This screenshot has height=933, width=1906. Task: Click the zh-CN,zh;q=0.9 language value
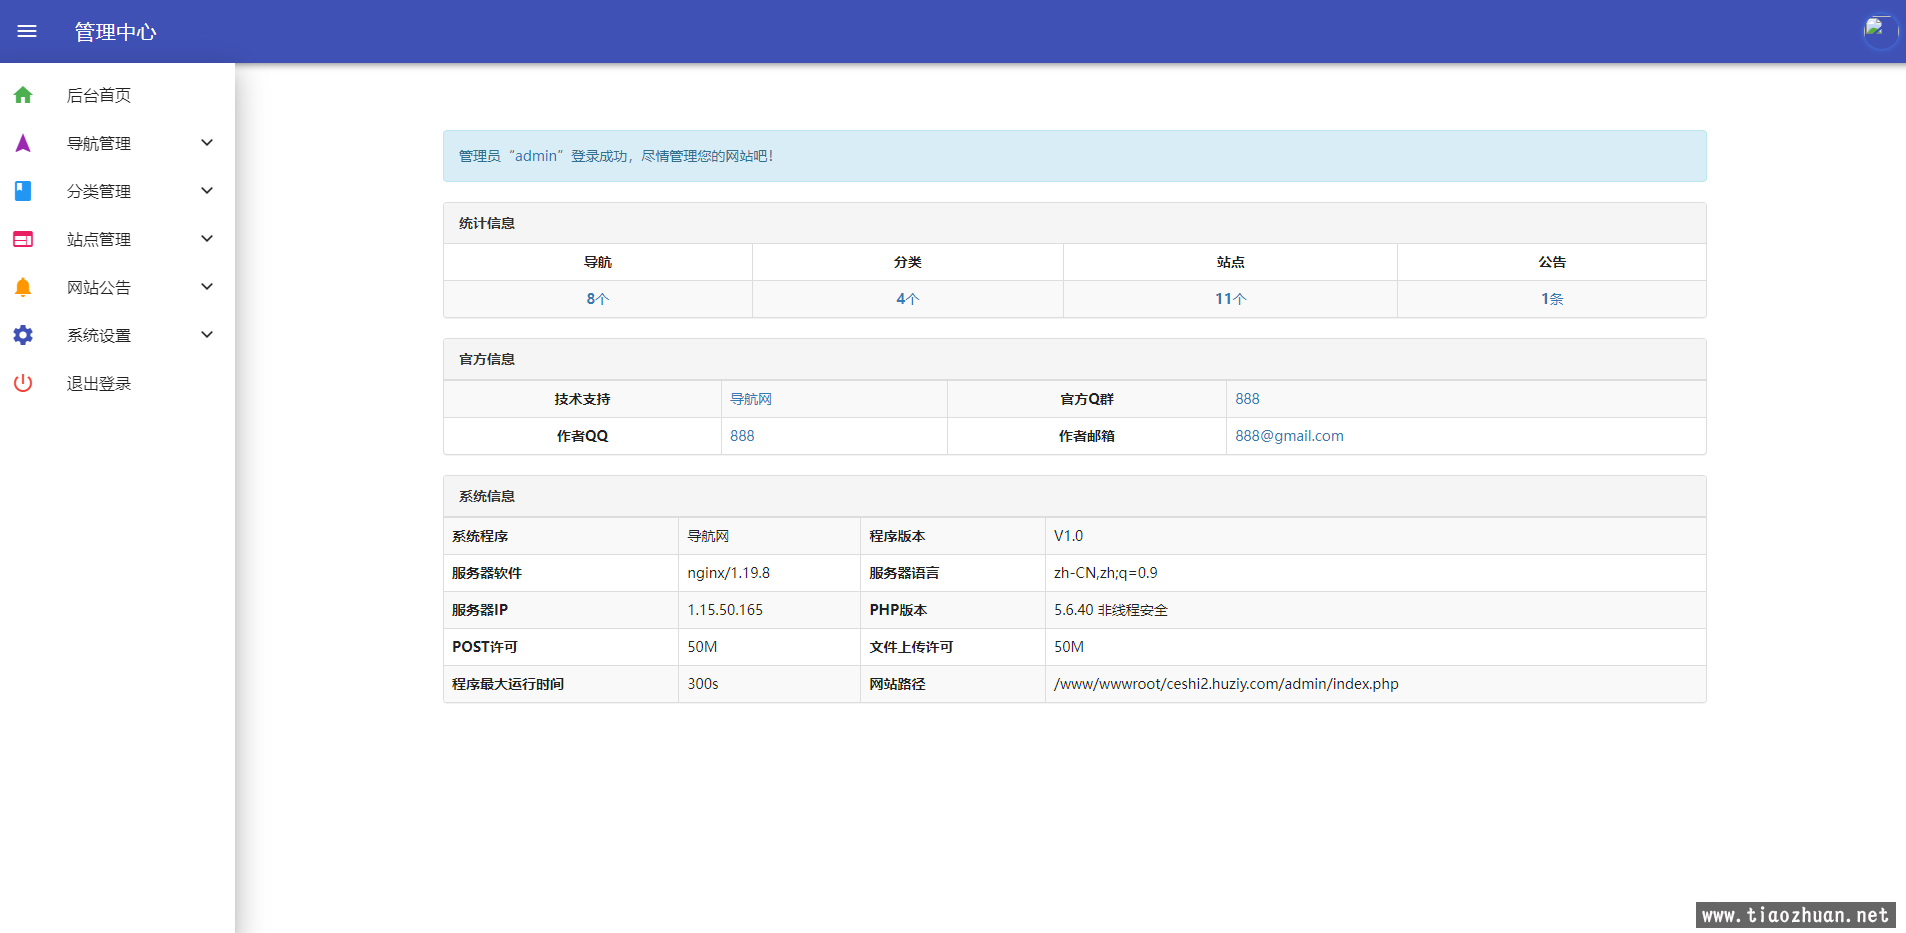[x=1106, y=573]
